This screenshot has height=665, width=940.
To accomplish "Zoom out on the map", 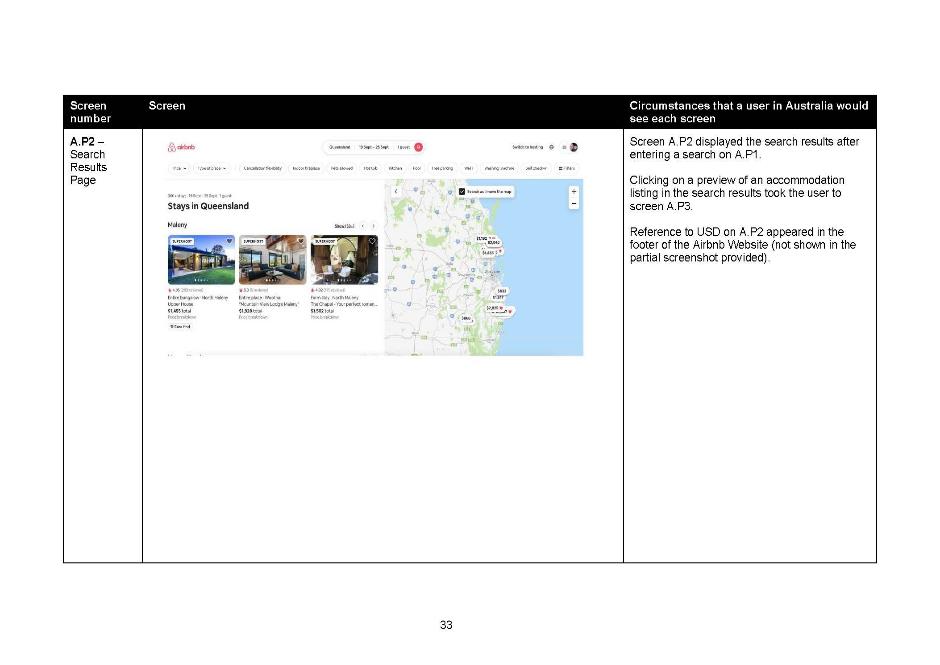I will click(574, 203).
